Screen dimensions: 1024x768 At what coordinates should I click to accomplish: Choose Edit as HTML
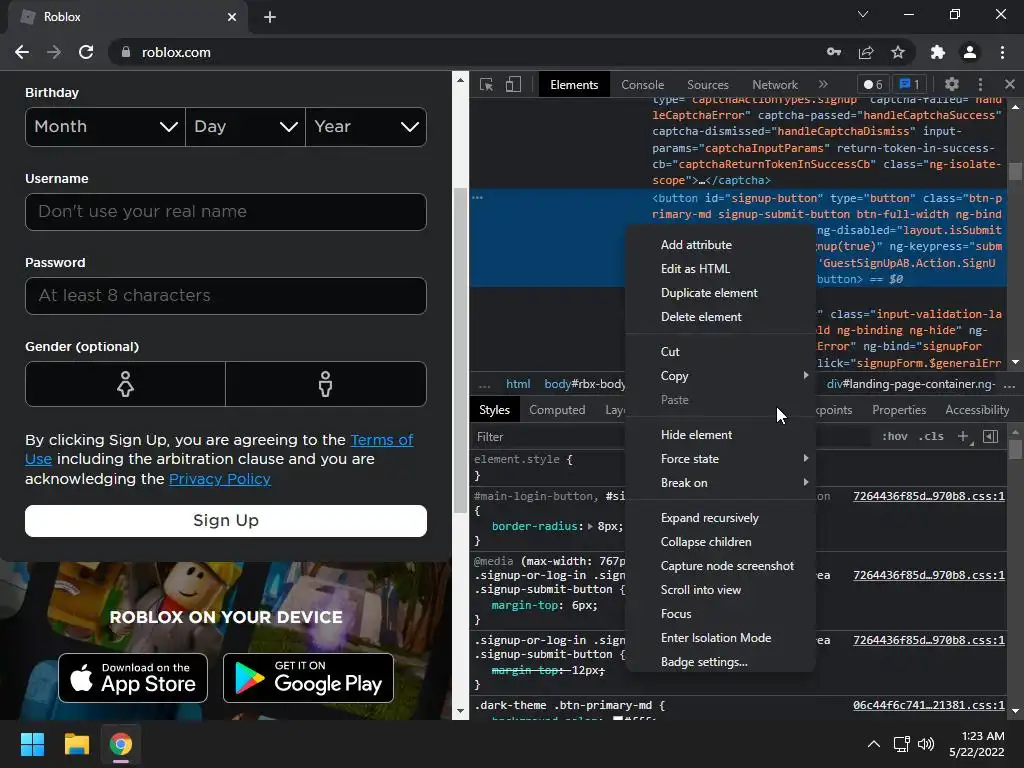(x=720, y=269)
